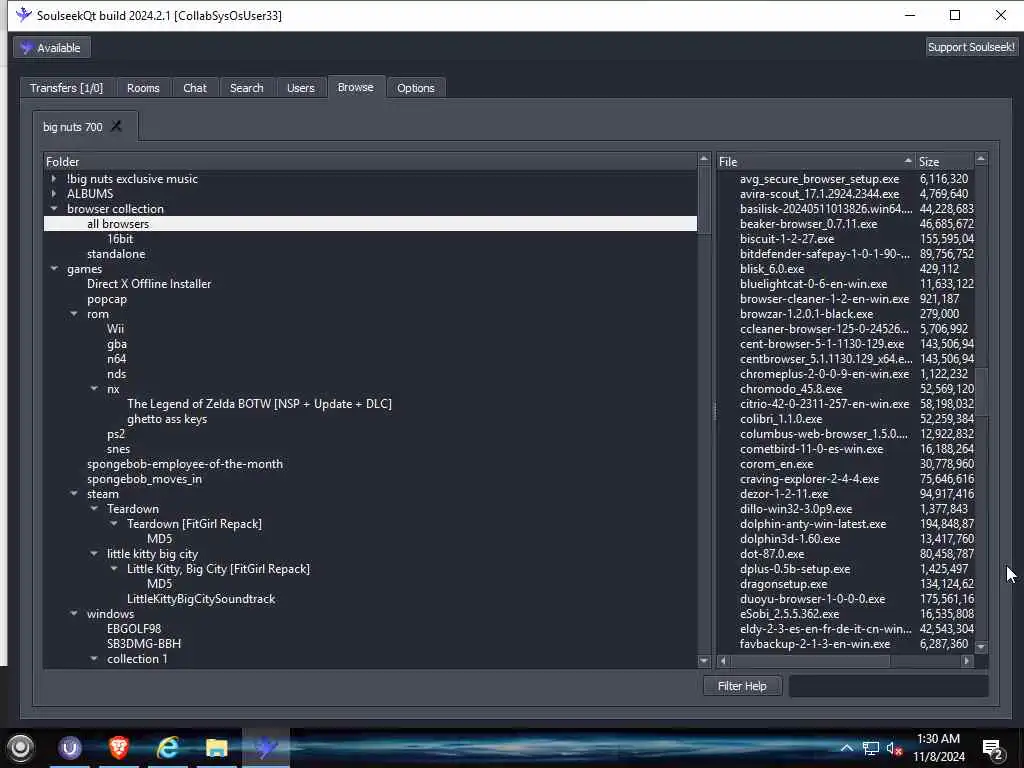Focus the file filter input field
Viewport: 1024px width, 768px height.
click(x=888, y=686)
